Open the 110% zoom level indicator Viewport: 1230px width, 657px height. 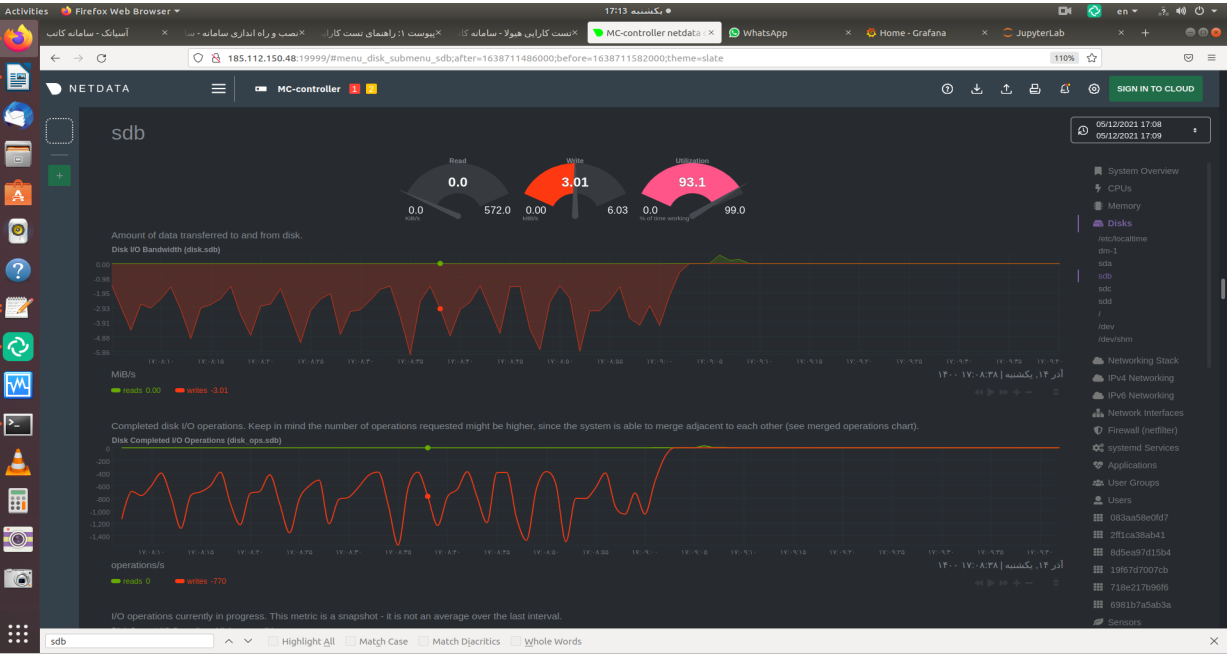[x=1064, y=58]
